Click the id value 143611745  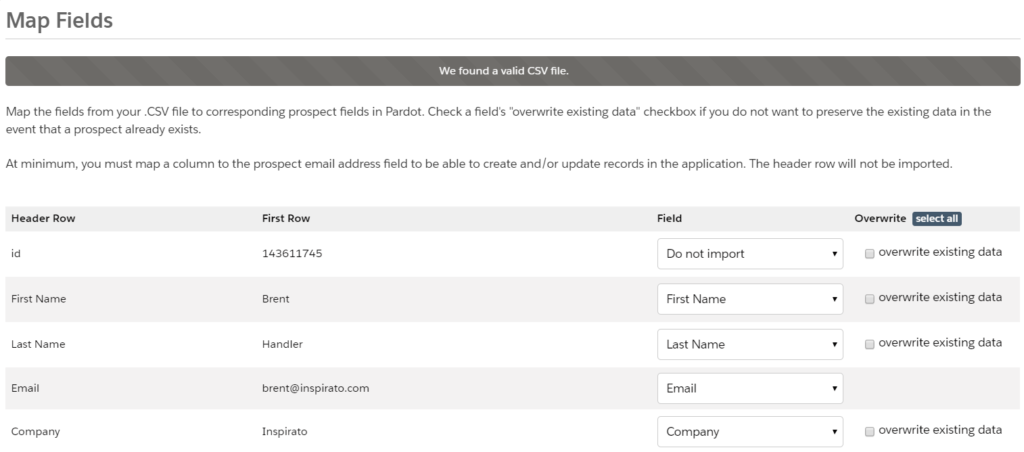(292, 253)
